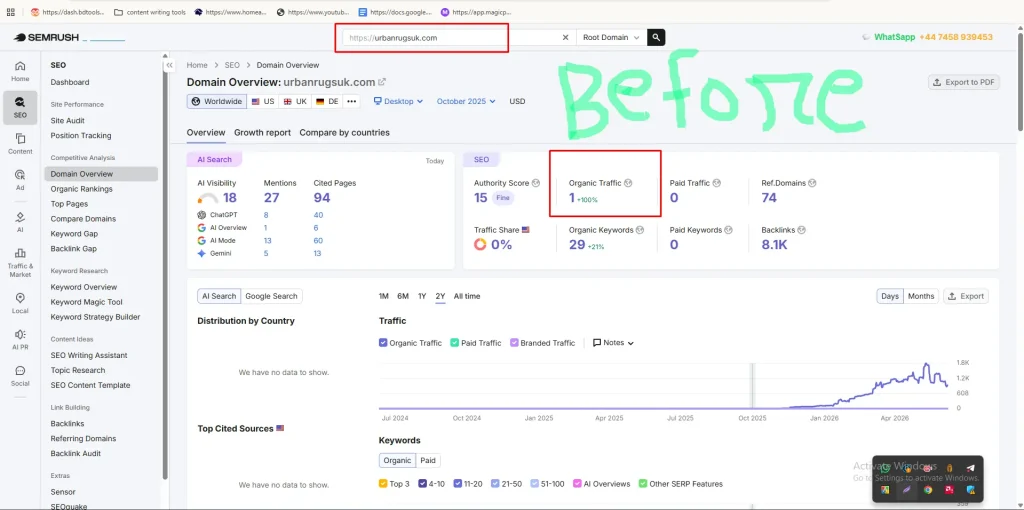Toggle the Branded Traffic checkbox
The image size is (1024, 510).
pos(514,343)
